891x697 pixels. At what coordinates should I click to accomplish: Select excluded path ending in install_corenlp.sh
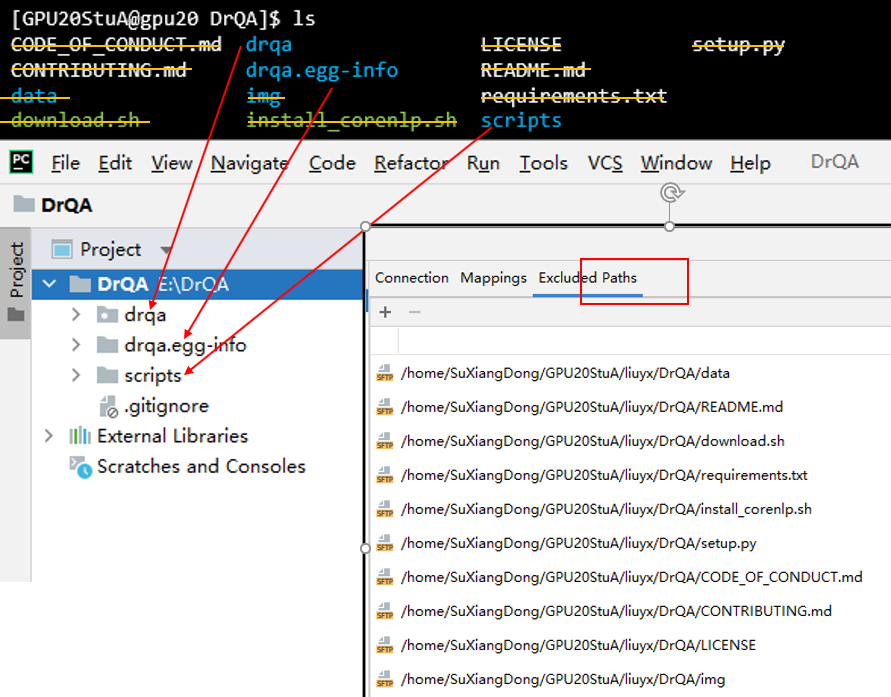[606, 510]
